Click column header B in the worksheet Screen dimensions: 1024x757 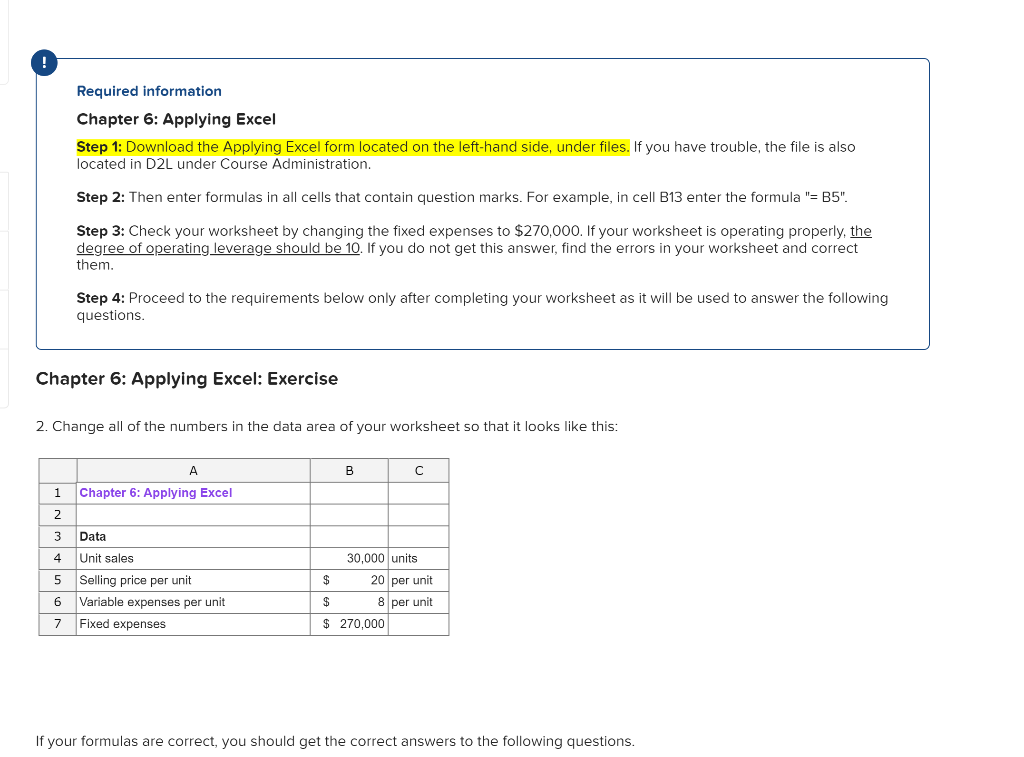tap(348, 470)
